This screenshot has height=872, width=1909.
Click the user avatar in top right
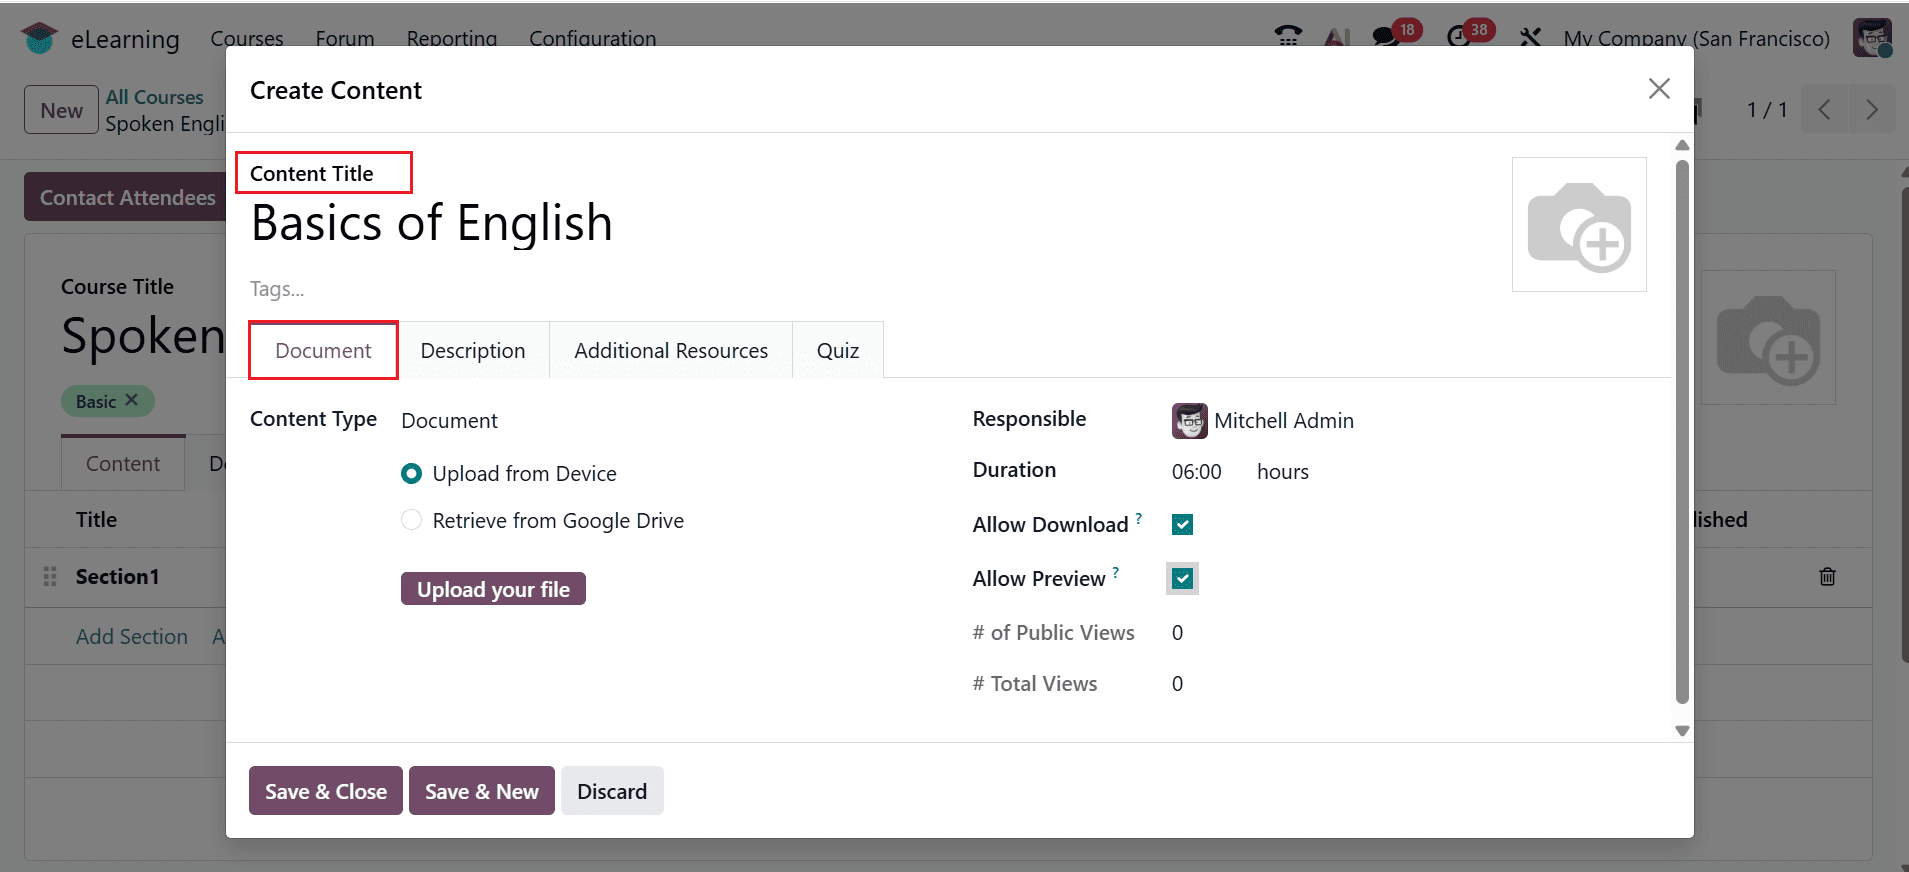point(1872,38)
